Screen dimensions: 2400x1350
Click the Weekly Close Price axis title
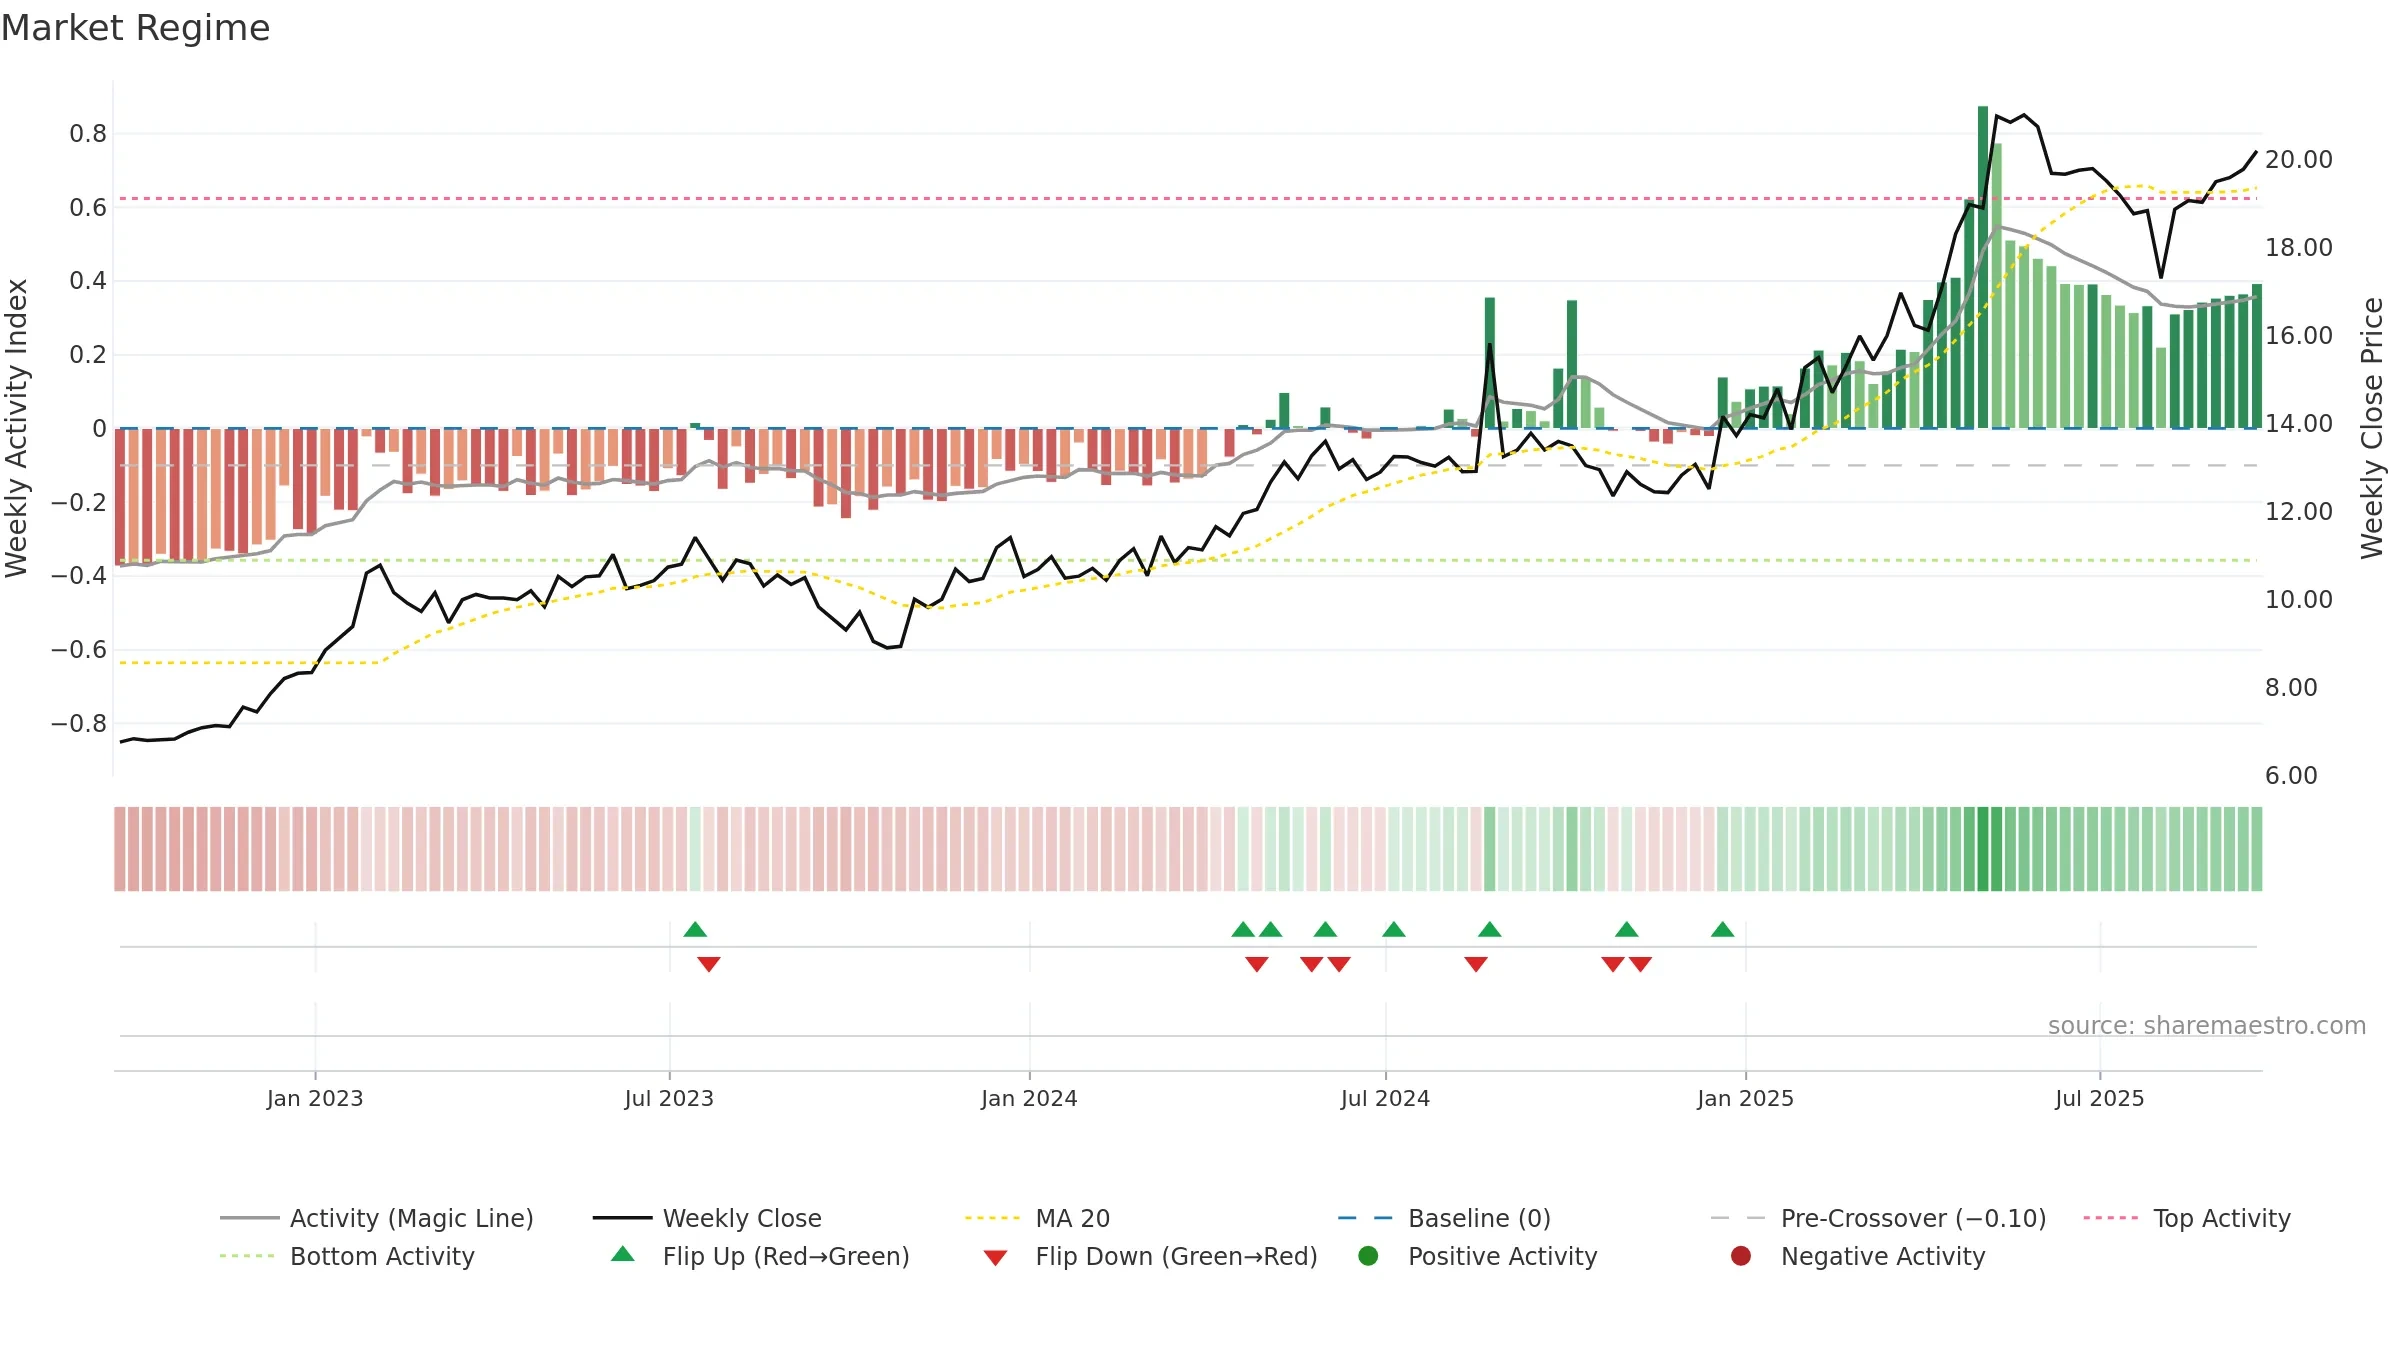coord(2372,428)
